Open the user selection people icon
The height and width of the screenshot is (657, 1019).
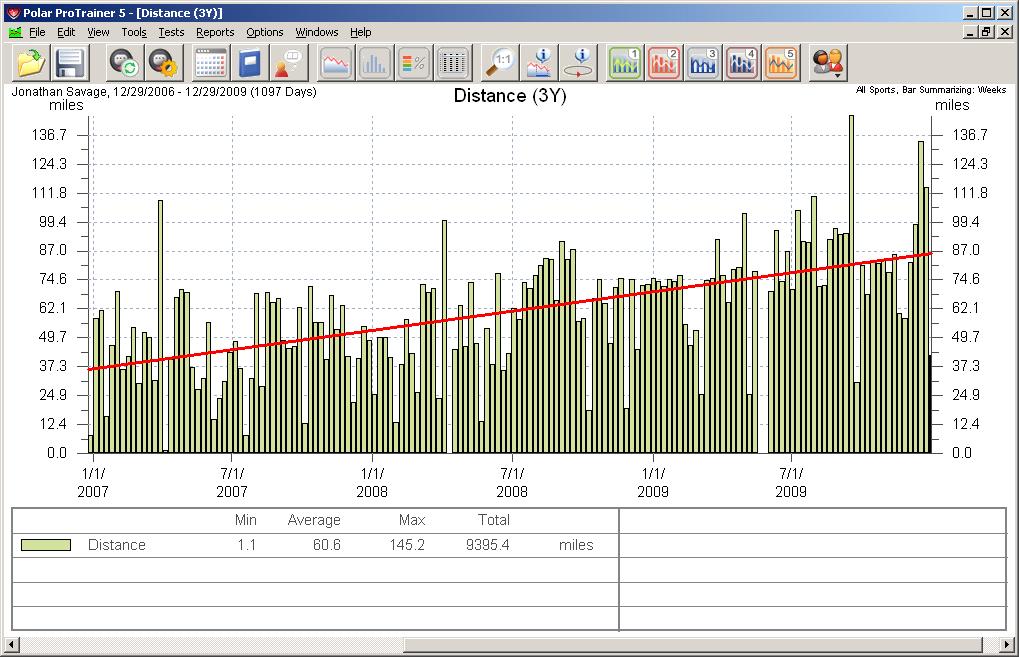coord(827,61)
